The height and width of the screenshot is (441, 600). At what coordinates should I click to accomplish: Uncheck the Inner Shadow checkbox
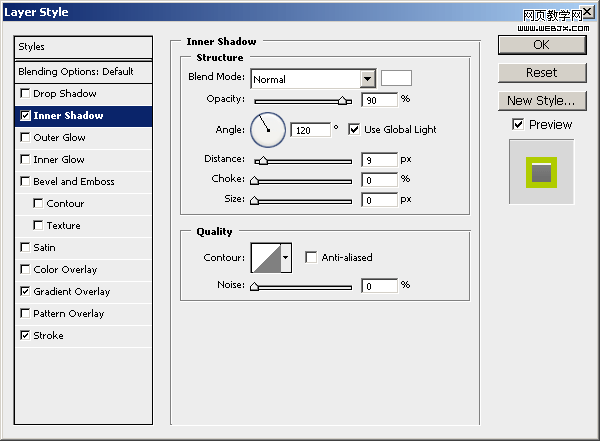[25, 116]
